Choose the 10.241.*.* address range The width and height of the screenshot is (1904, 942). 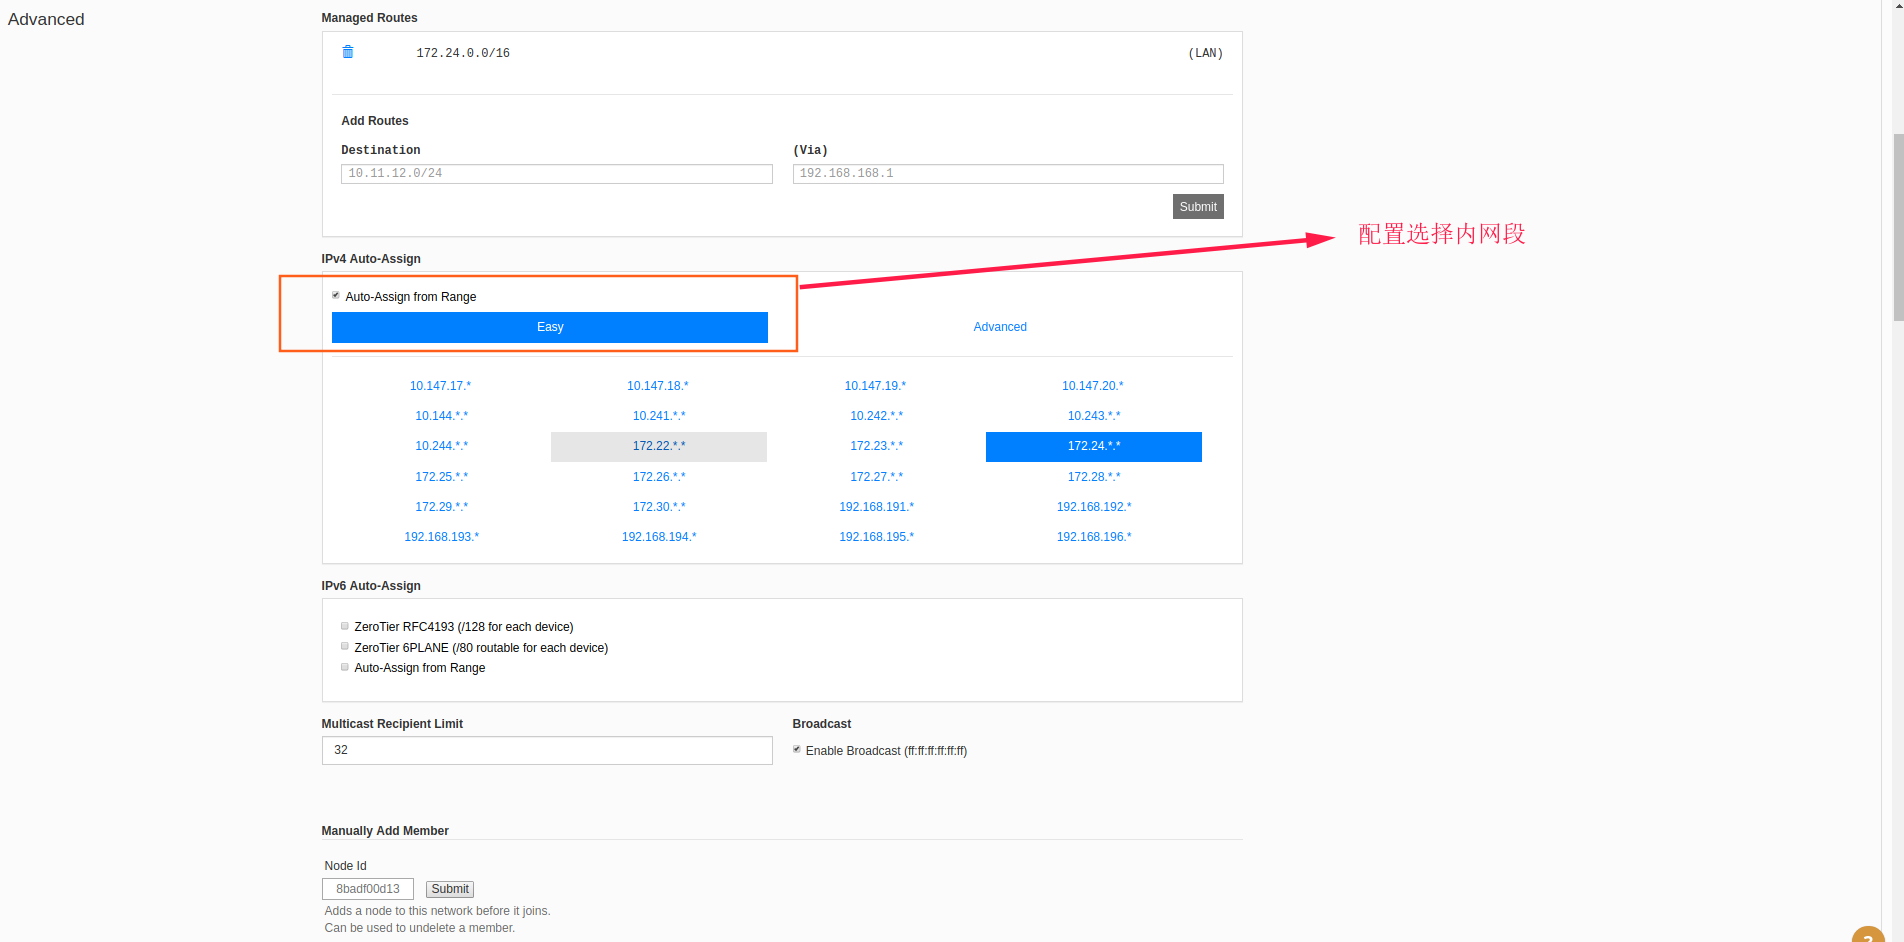[658, 416]
